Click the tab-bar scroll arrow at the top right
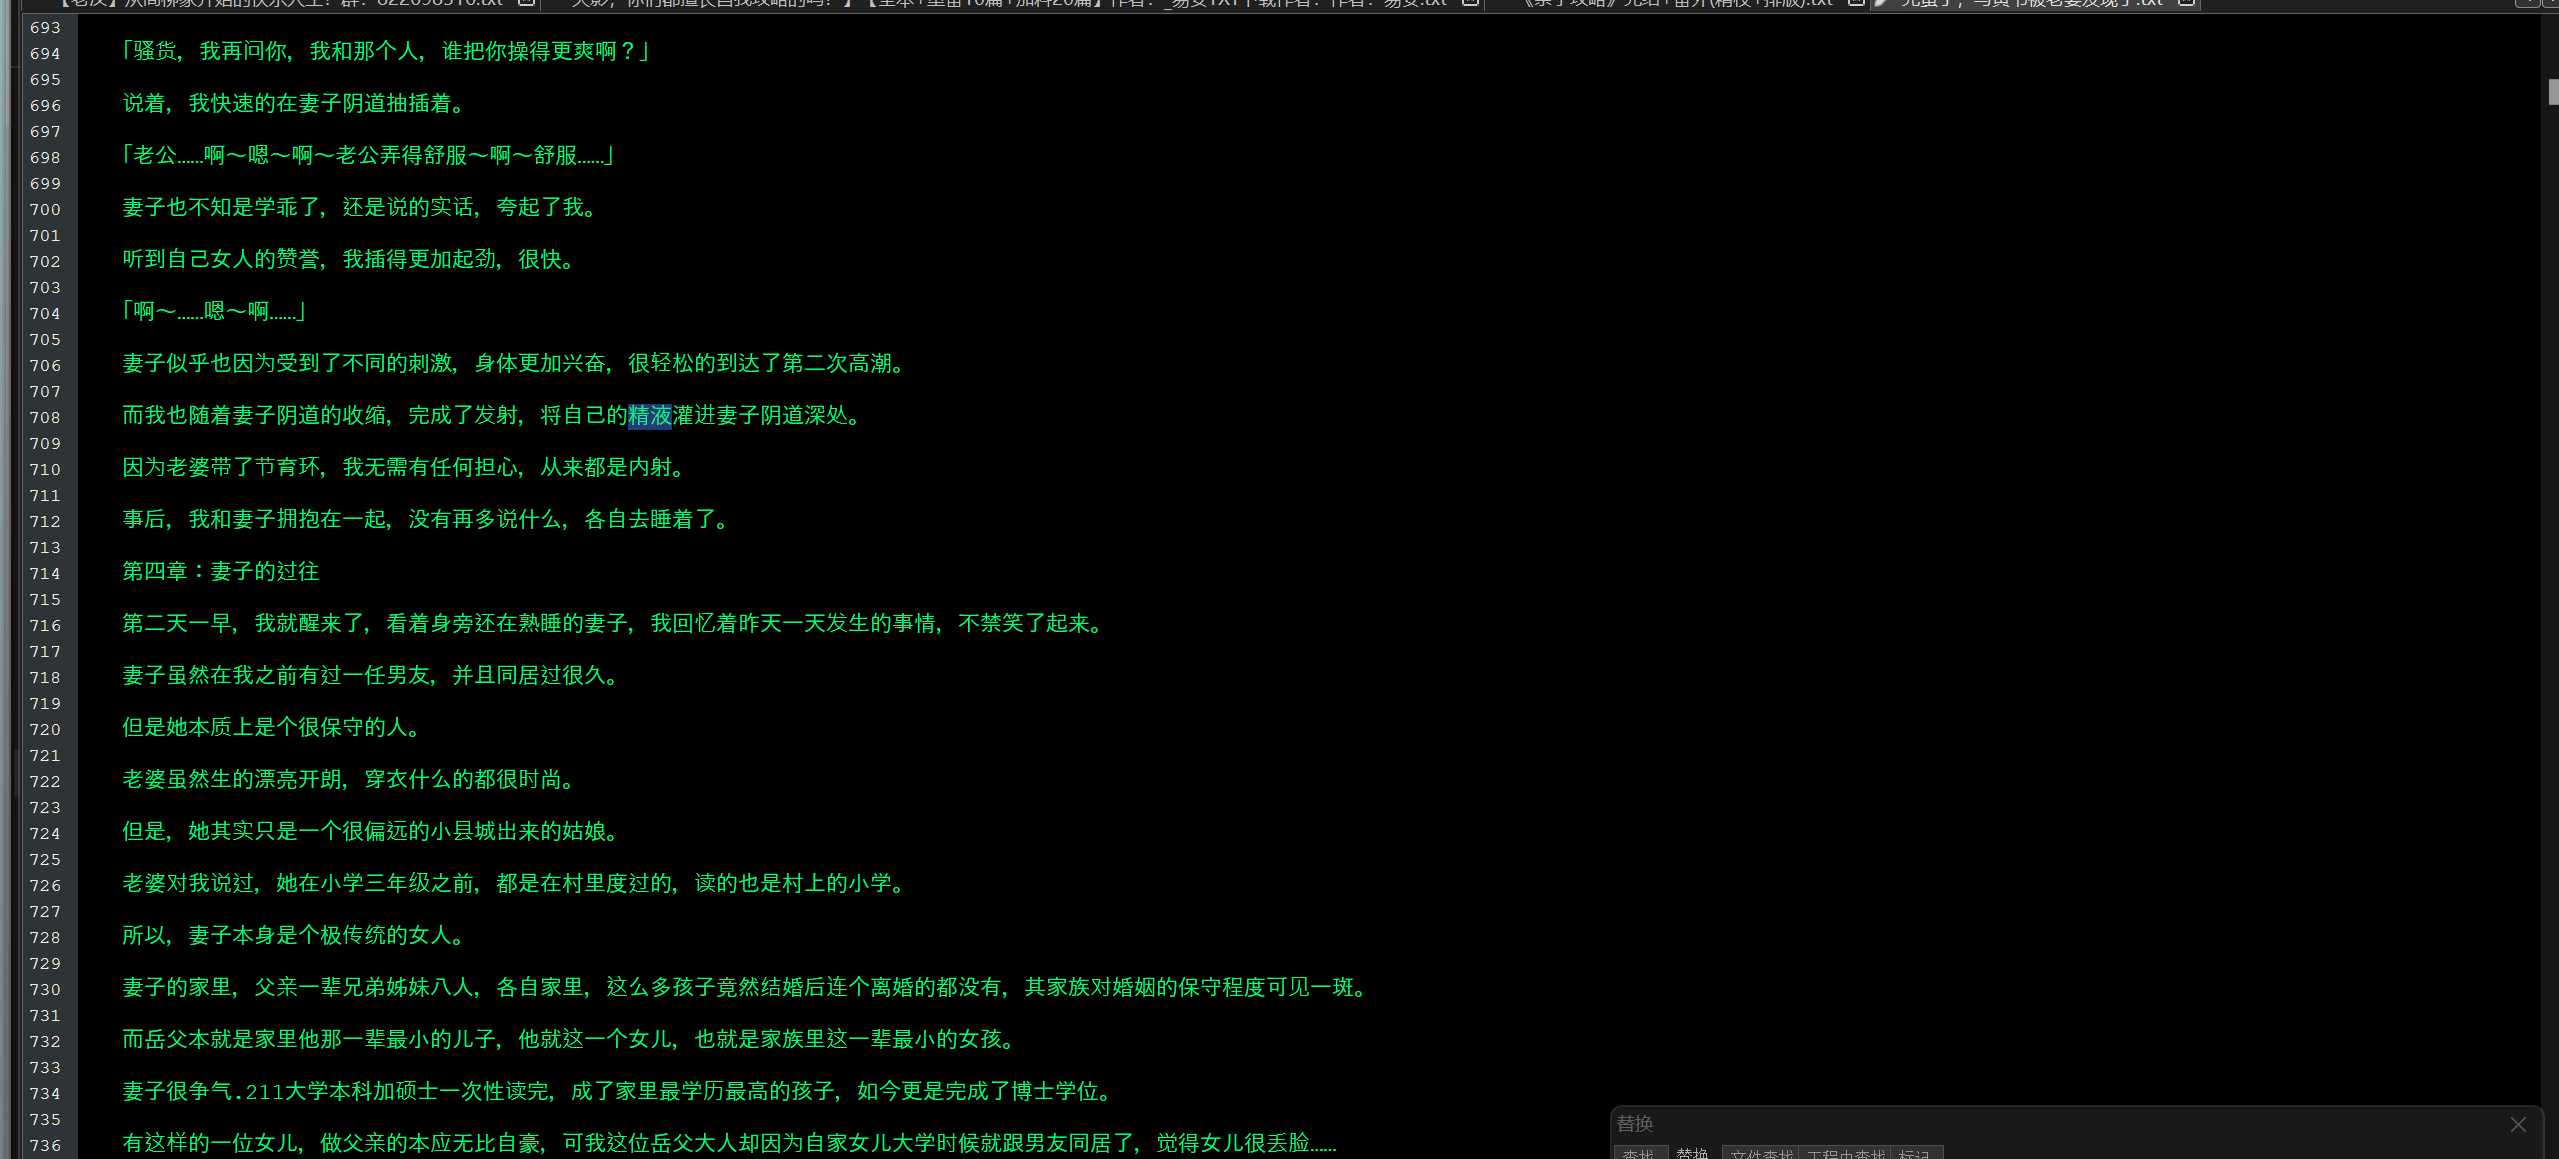Viewport: 2559px width, 1159px height. click(2529, 3)
